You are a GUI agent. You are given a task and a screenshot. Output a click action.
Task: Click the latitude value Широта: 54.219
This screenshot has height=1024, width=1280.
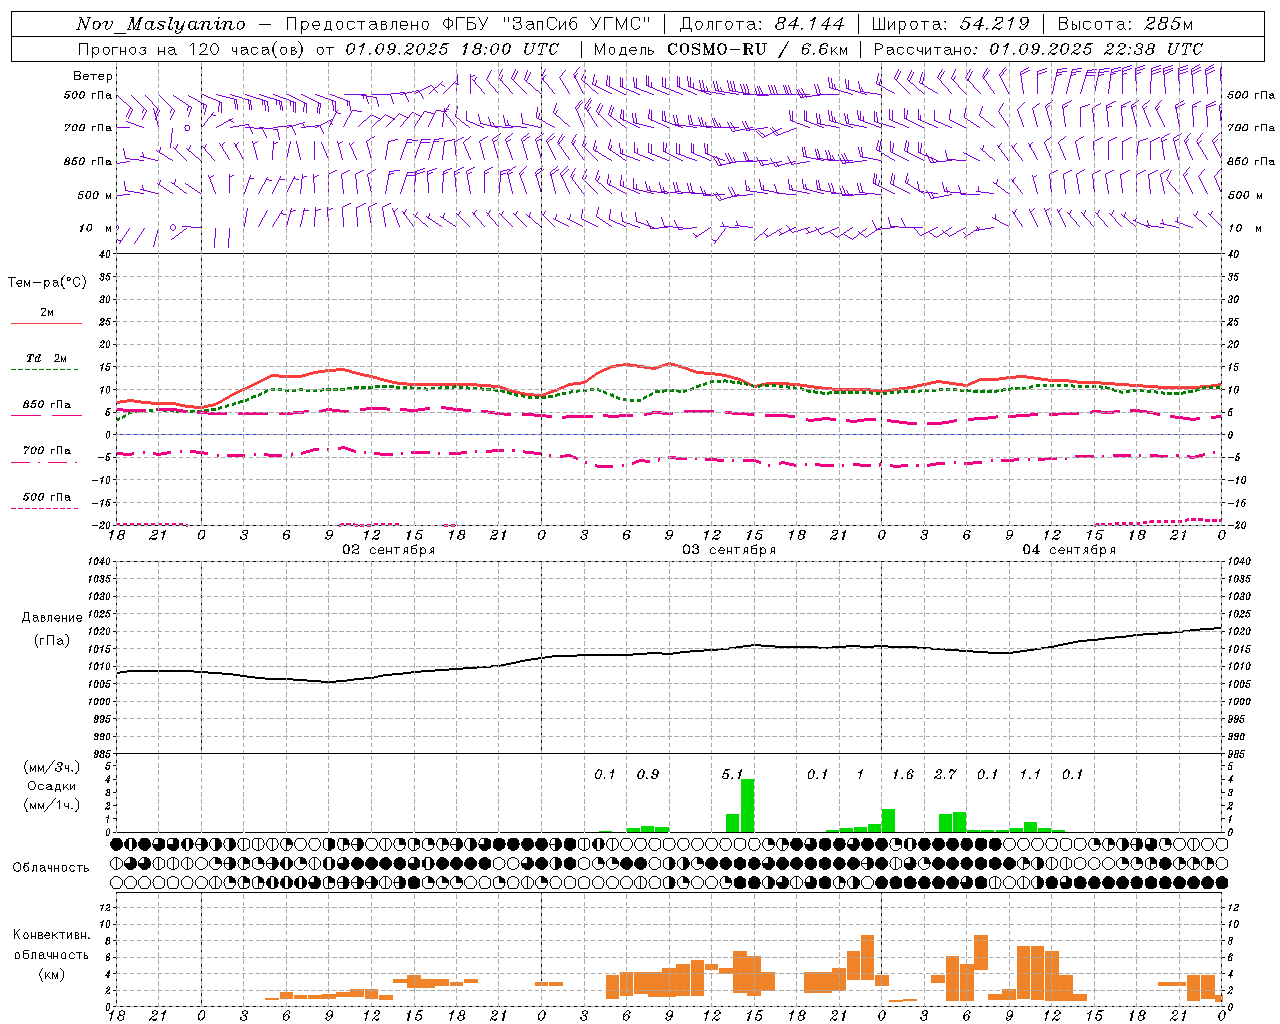[950, 24]
